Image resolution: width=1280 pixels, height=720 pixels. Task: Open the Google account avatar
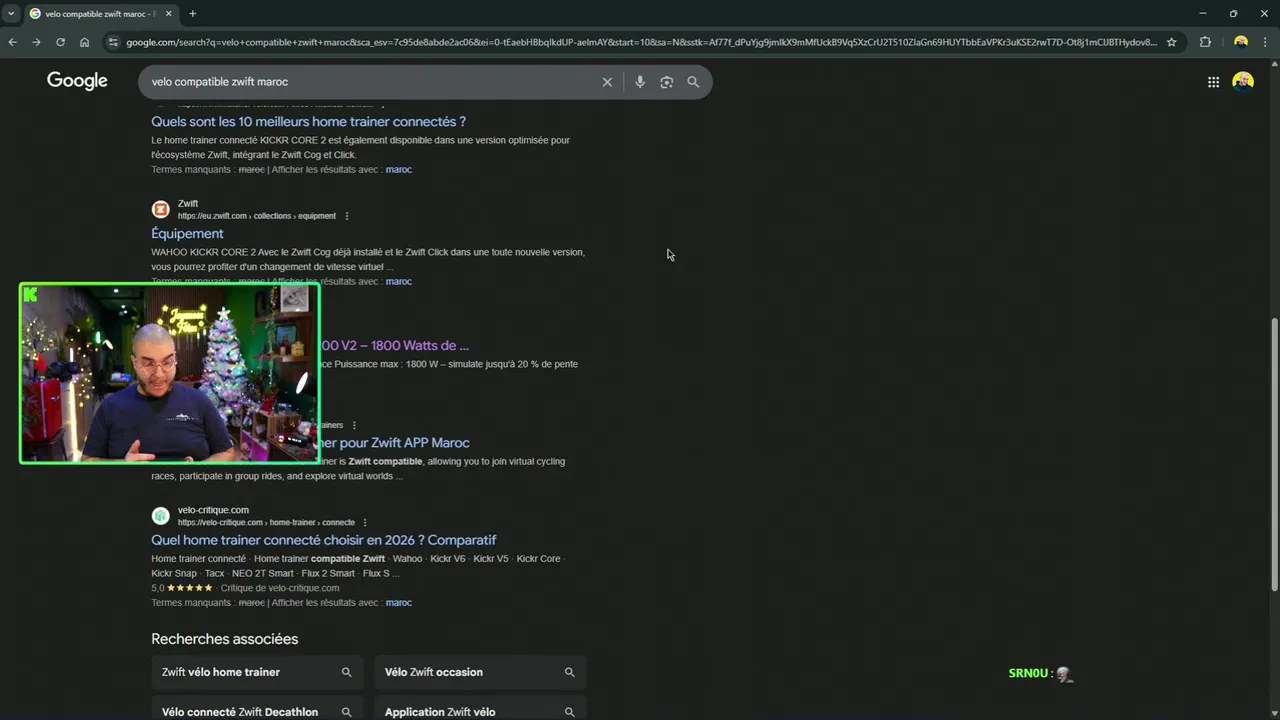click(x=1243, y=82)
